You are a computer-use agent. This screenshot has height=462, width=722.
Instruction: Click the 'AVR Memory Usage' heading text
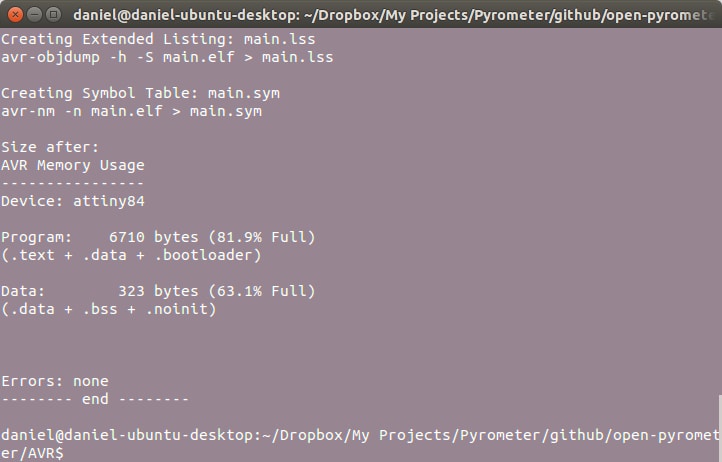[73, 165]
